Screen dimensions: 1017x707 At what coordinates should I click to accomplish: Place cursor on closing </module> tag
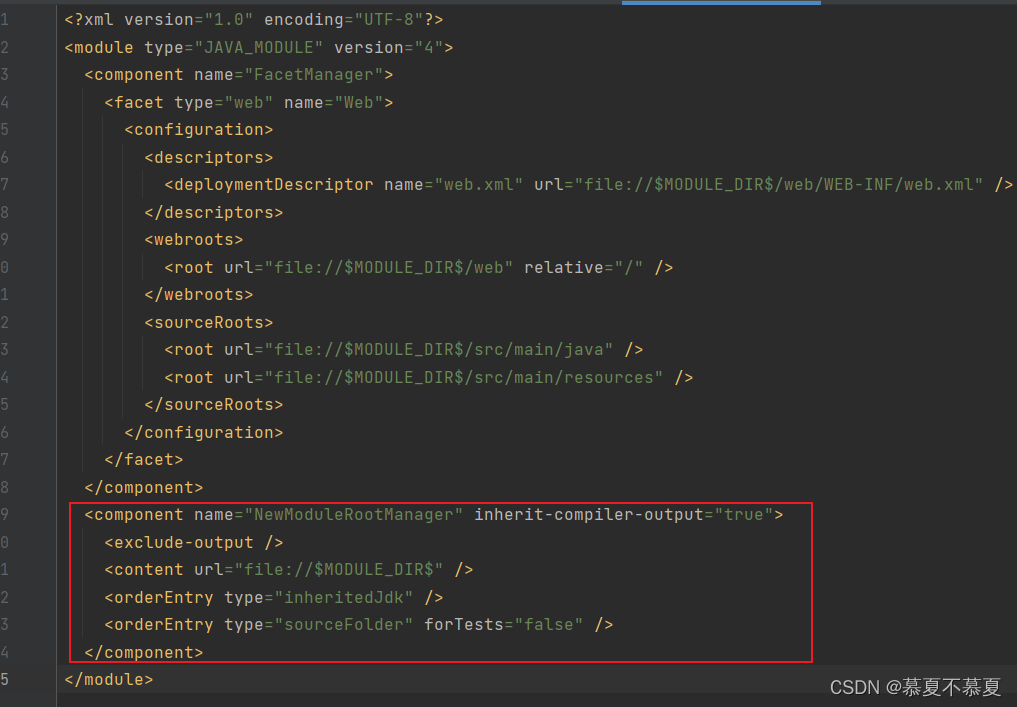(x=109, y=680)
